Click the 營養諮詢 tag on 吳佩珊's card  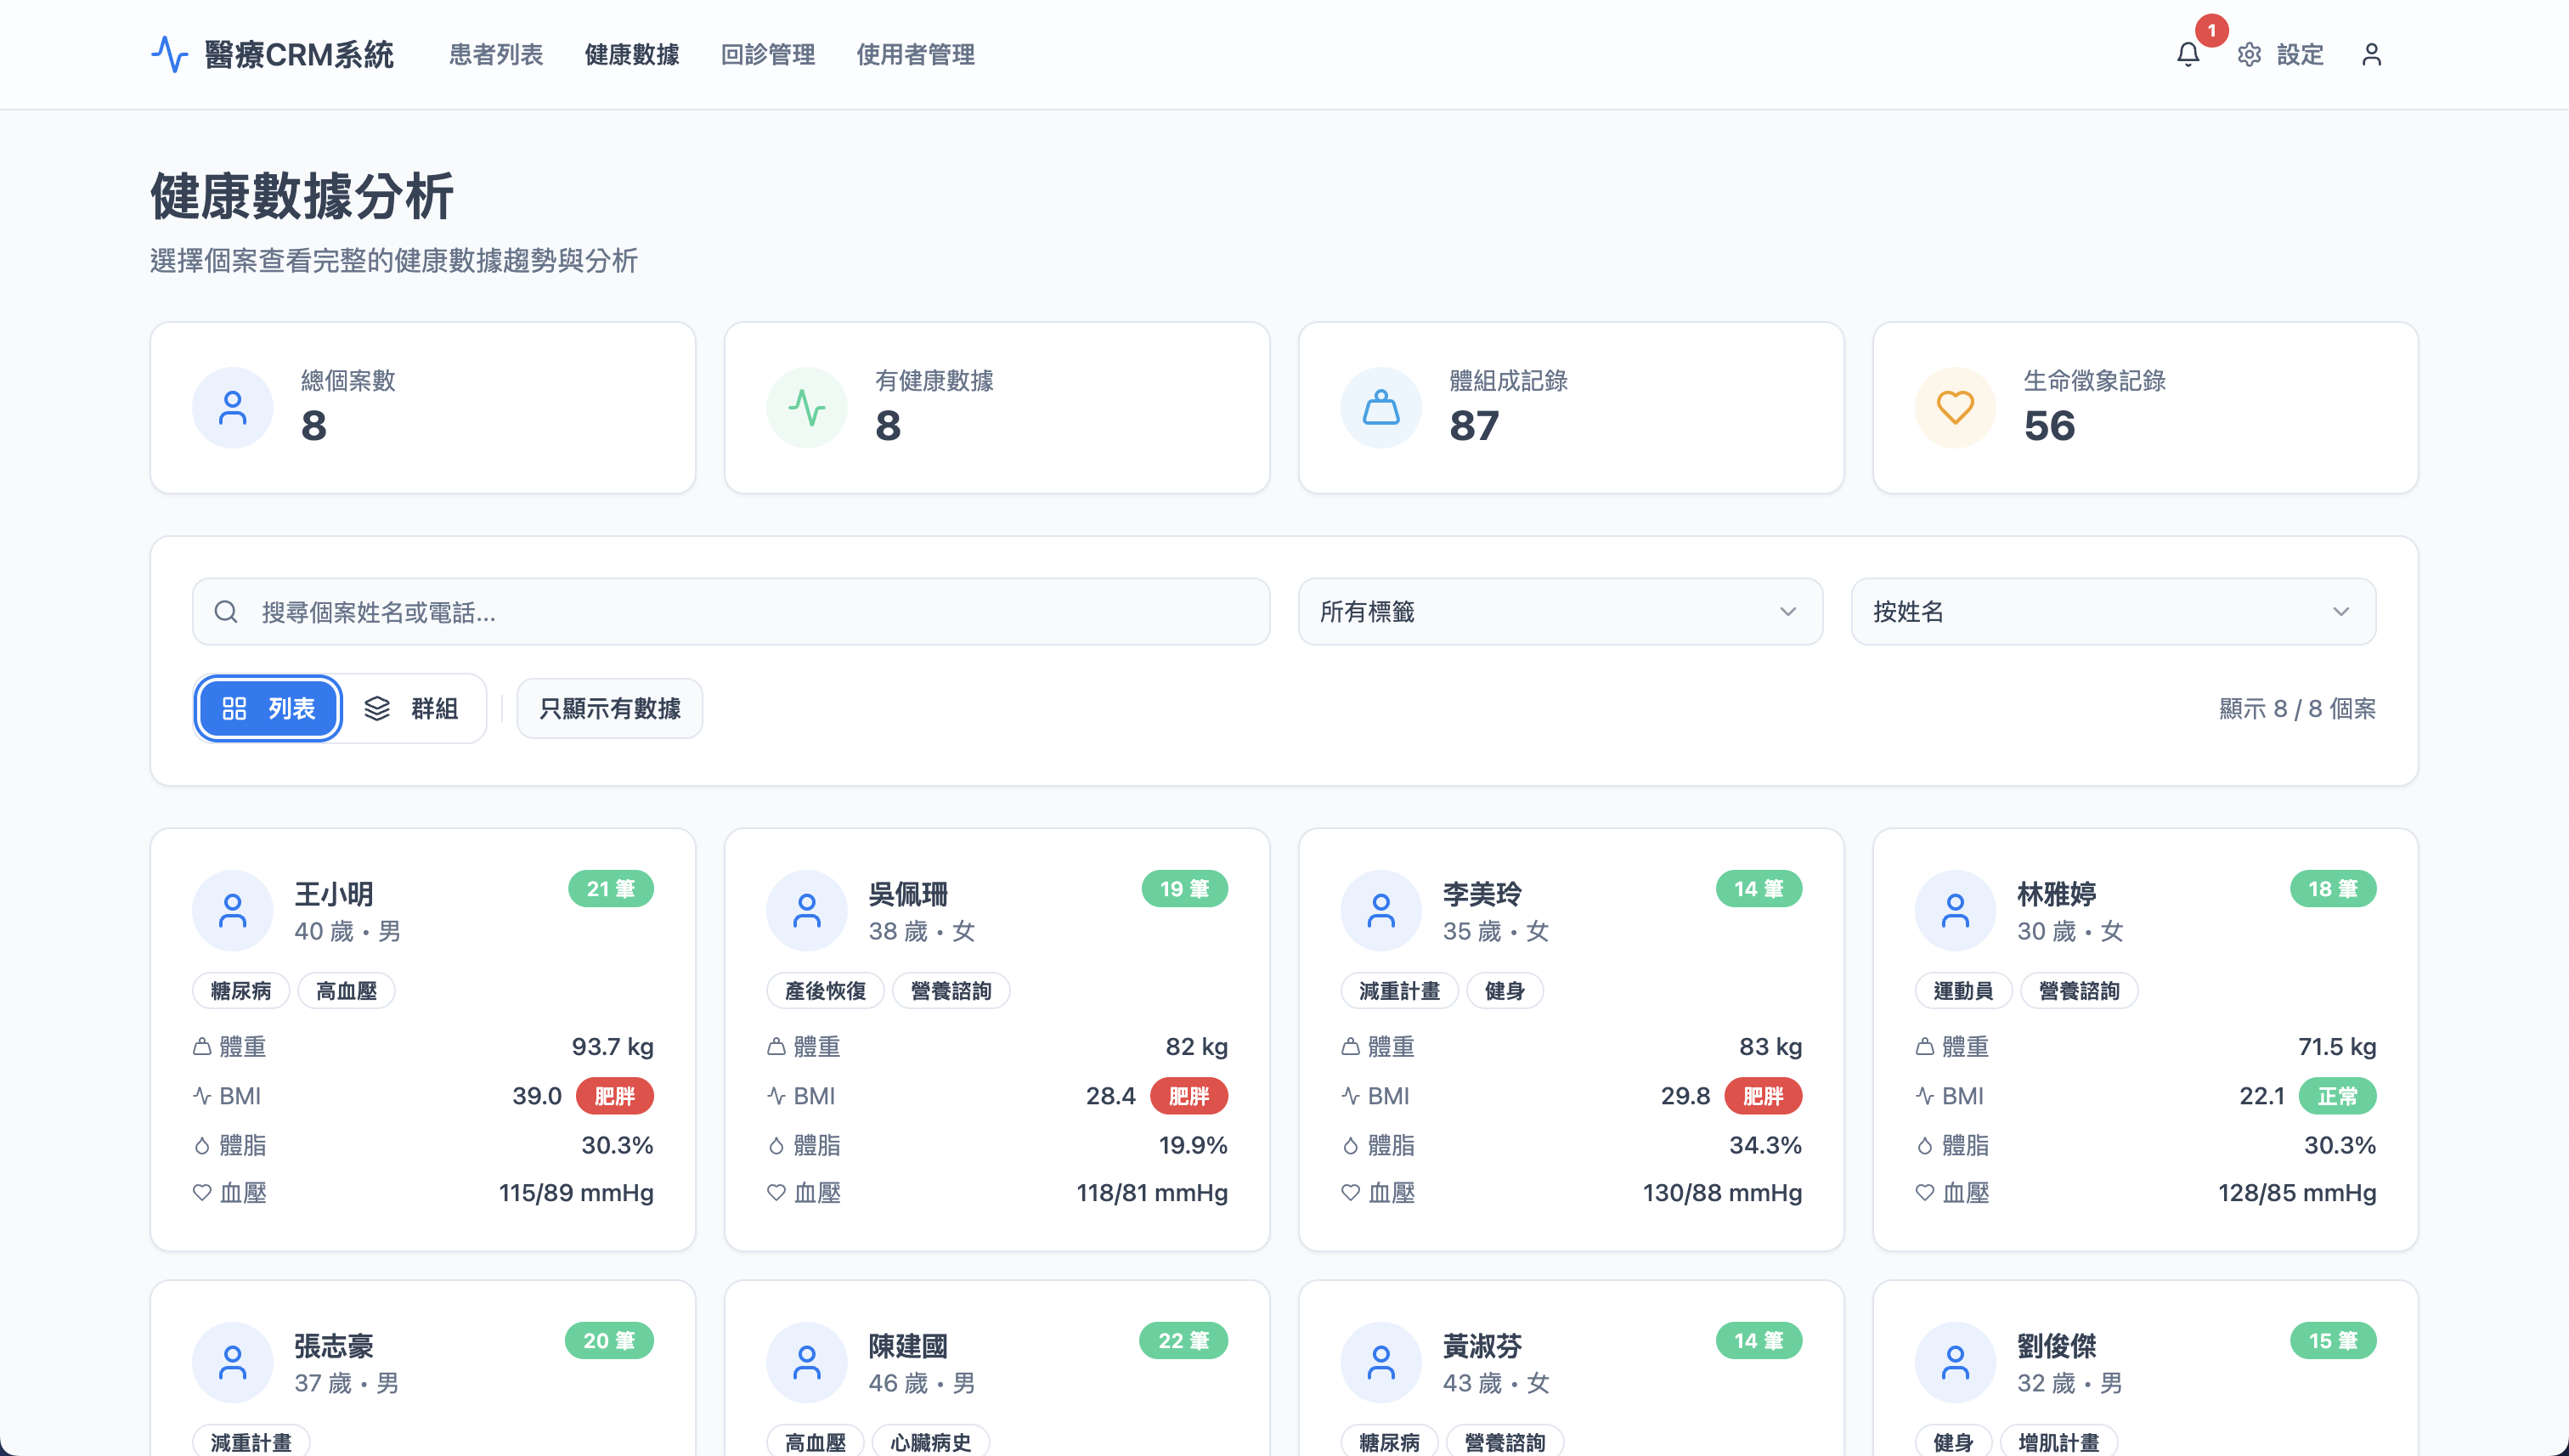[x=951, y=990]
